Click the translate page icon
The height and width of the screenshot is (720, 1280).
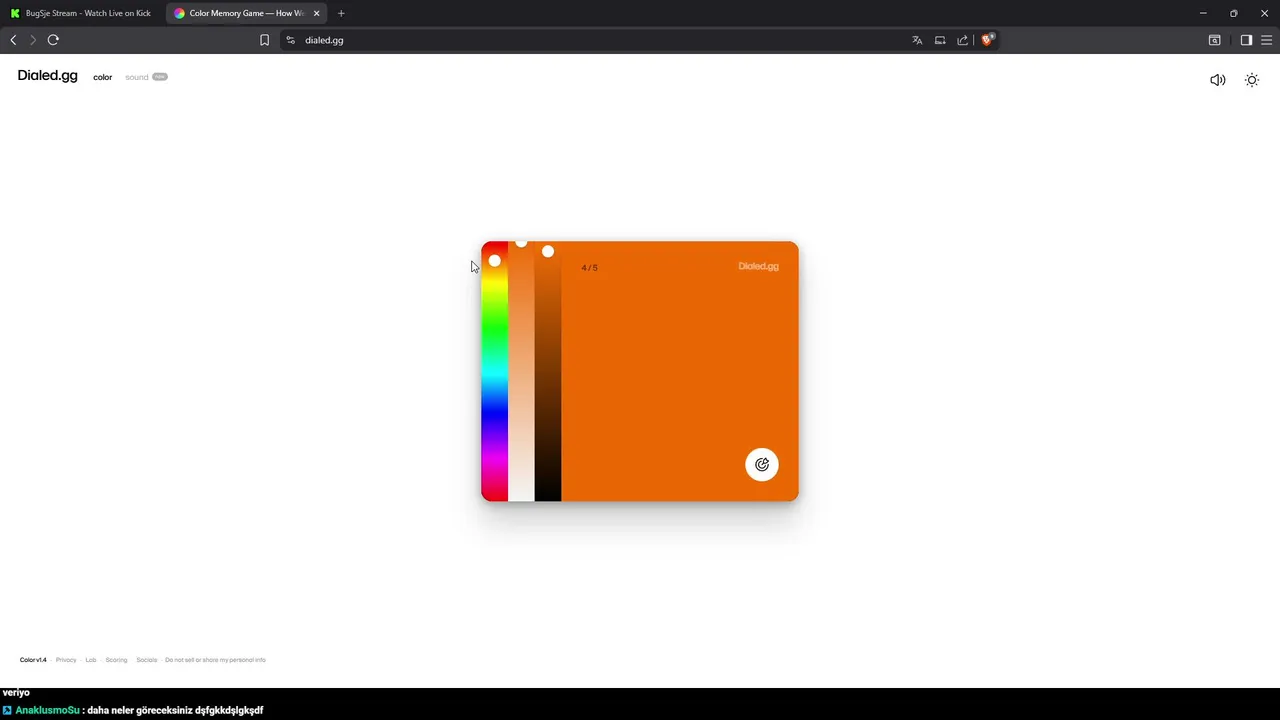[x=917, y=40]
